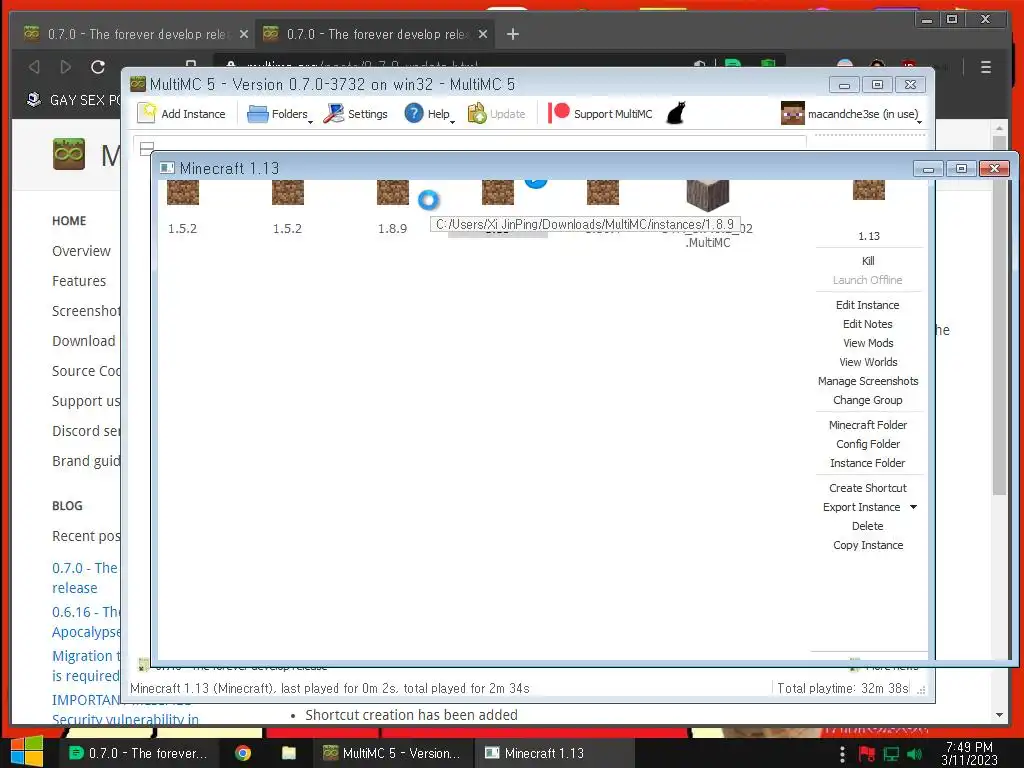Click the volume speaker tray icon

coord(914,754)
